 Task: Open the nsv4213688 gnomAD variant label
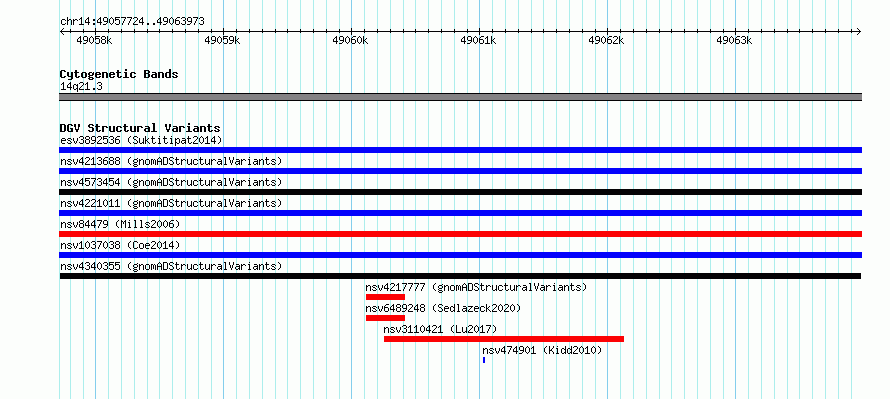pyautogui.click(x=171, y=161)
